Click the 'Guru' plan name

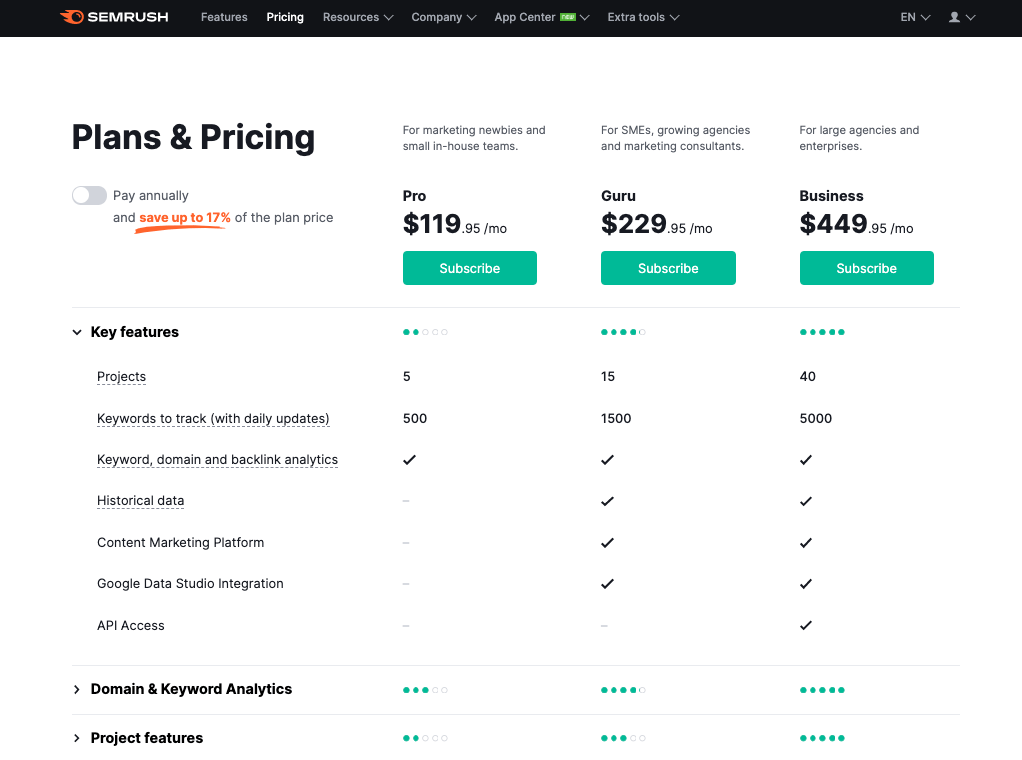[x=619, y=196]
